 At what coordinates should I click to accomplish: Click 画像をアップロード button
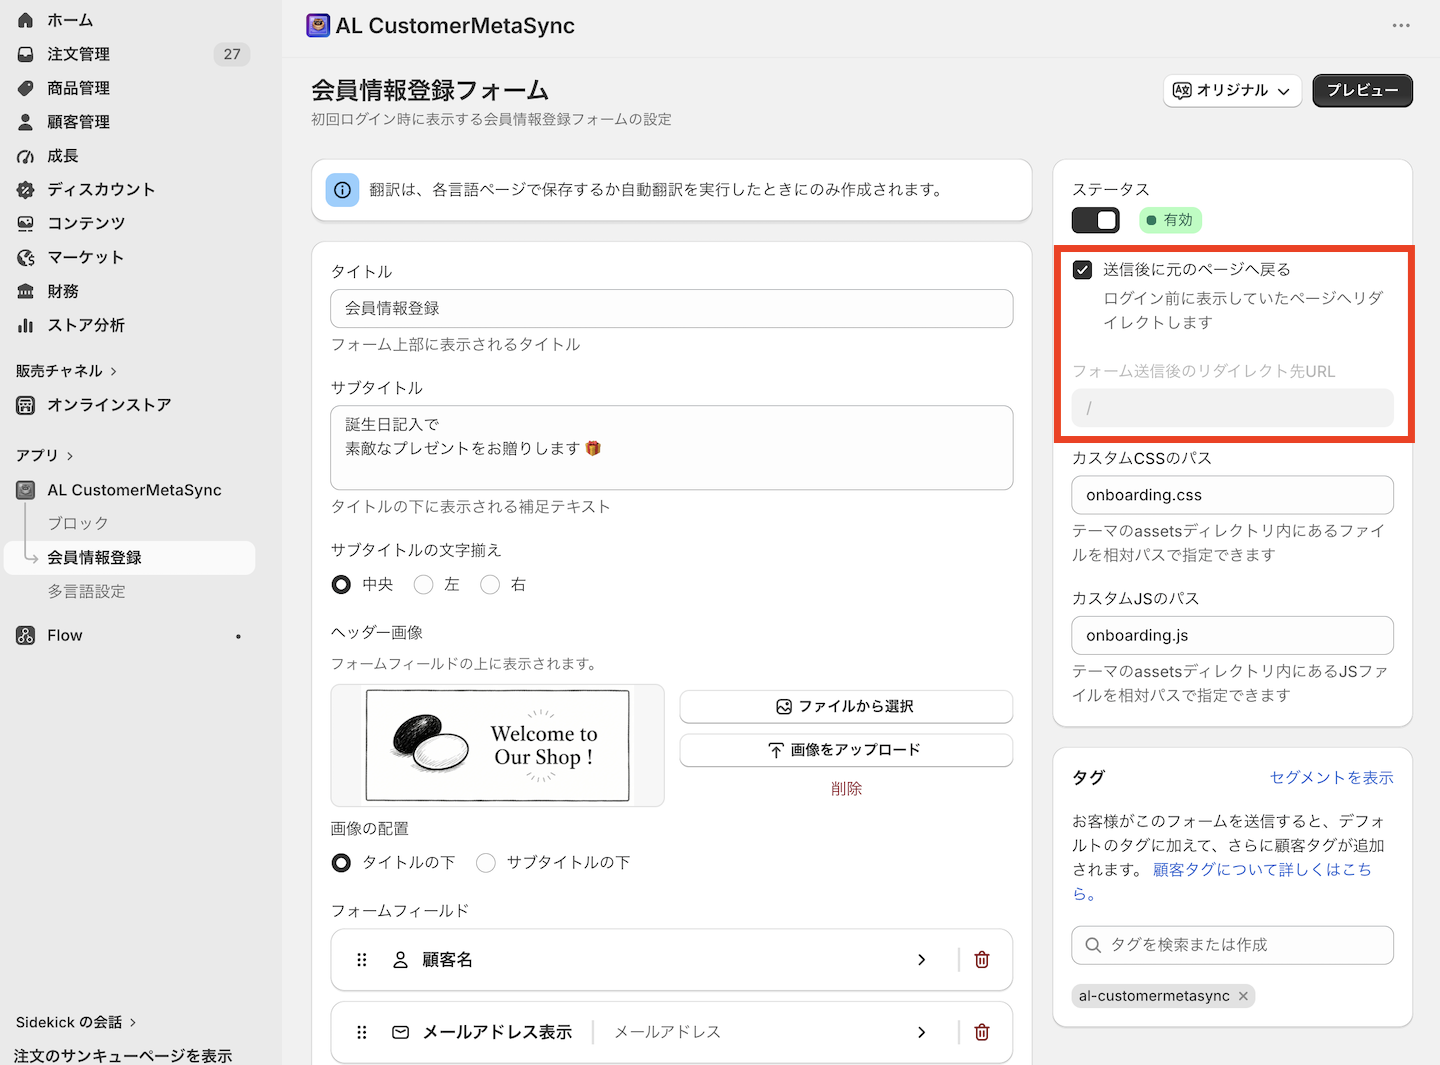click(x=846, y=750)
